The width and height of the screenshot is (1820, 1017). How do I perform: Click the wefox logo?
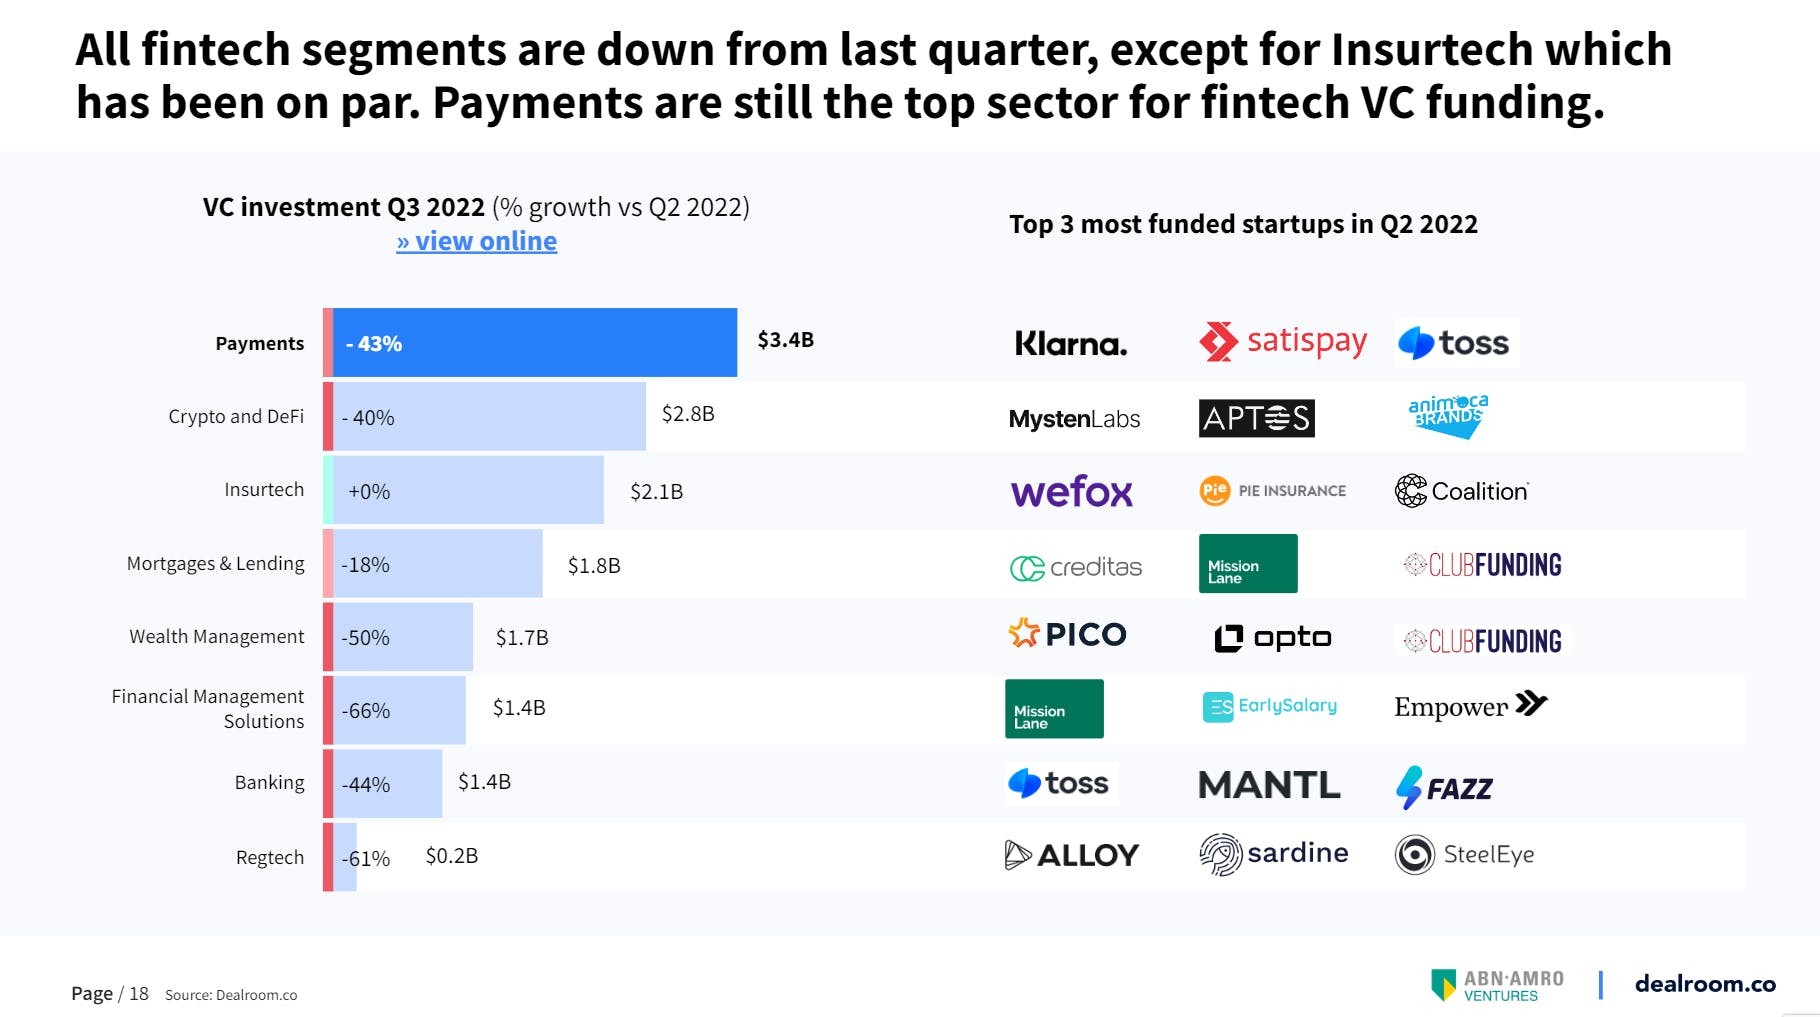click(1071, 492)
